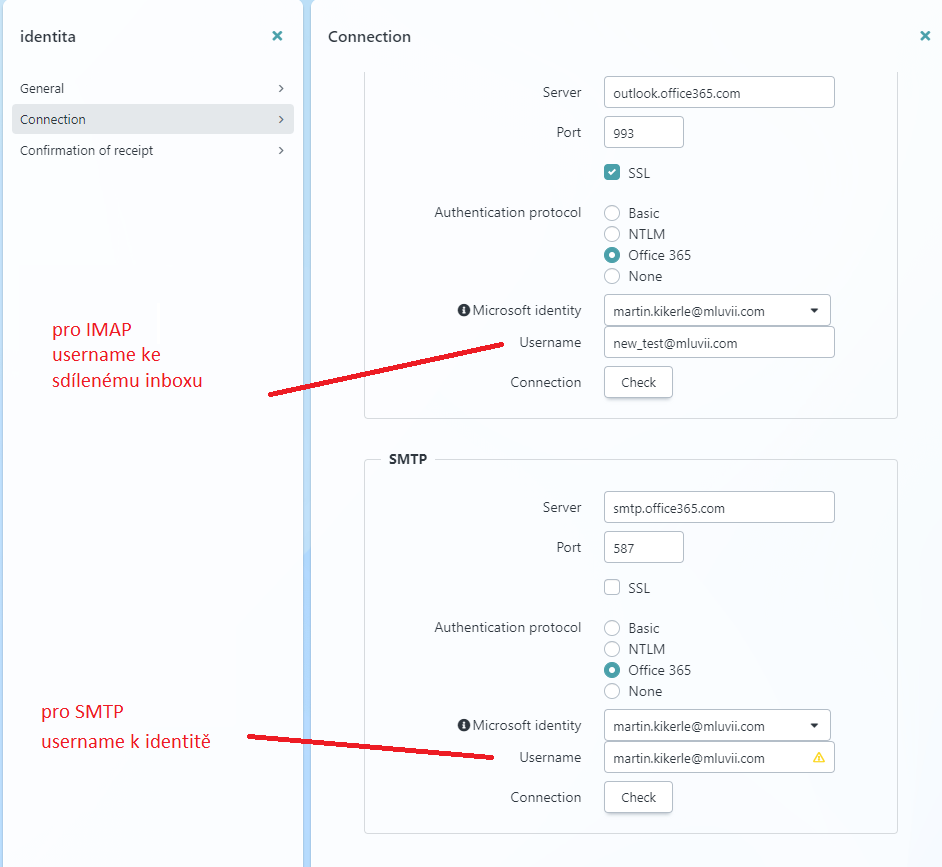Click the IMAP Port field showing 993
The image size is (942, 867).
tap(643, 132)
